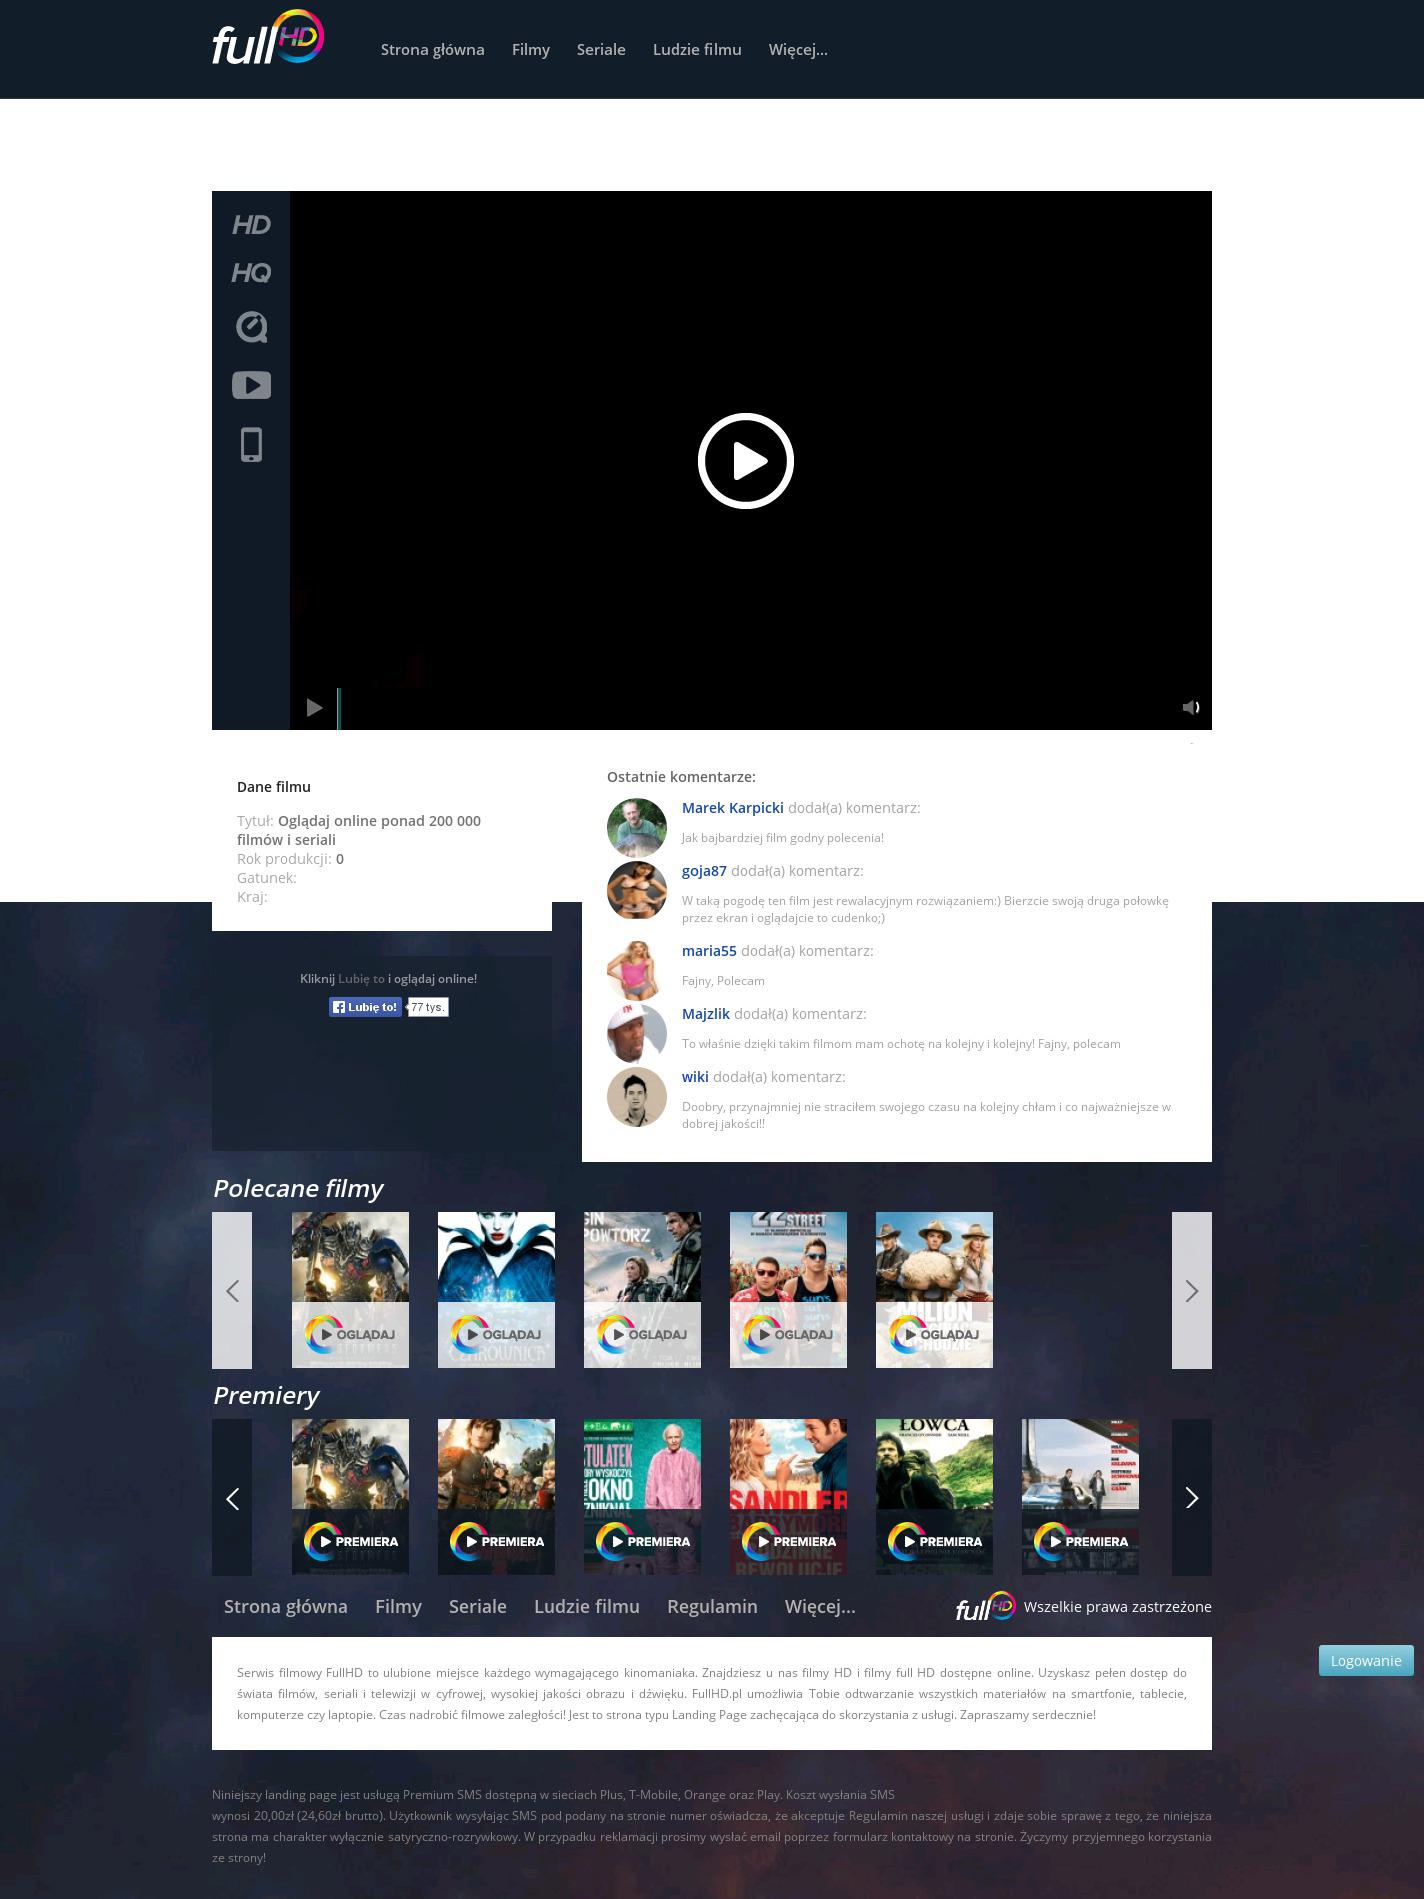The image size is (1424, 1899).
Task: Advance Premiery carousel with right arrow
Action: tap(1191, 1498)
